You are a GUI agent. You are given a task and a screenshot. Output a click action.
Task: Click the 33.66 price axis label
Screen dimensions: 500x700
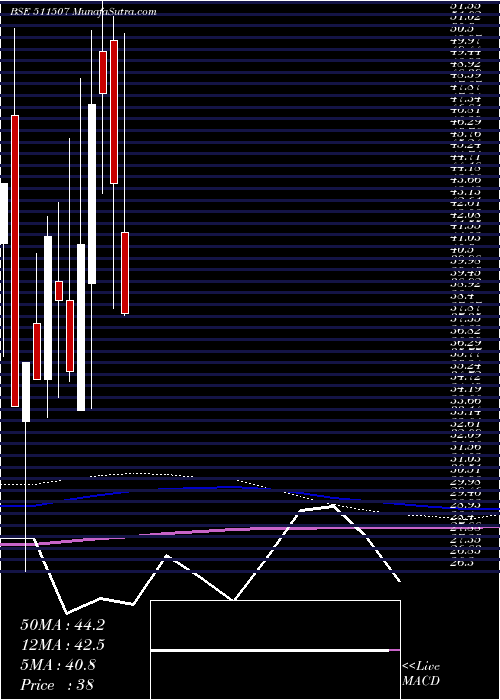[x=465, y=400]
